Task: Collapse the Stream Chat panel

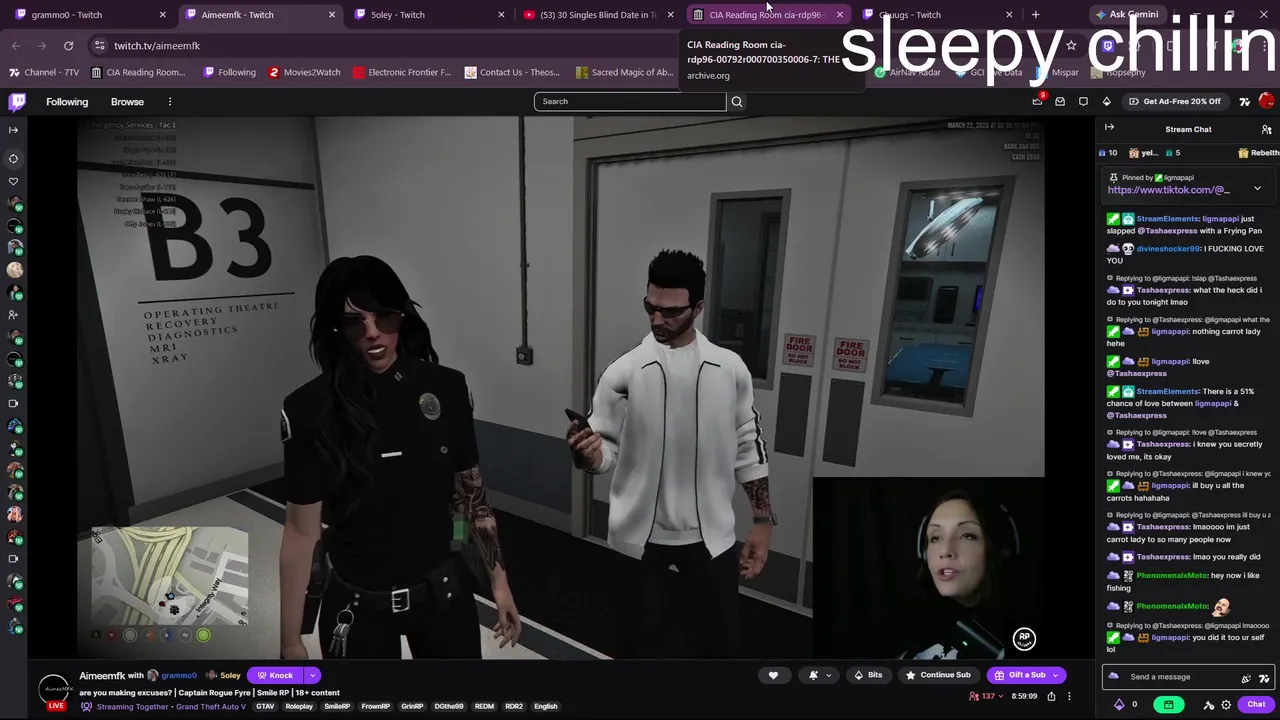Action: (1109, 128)
